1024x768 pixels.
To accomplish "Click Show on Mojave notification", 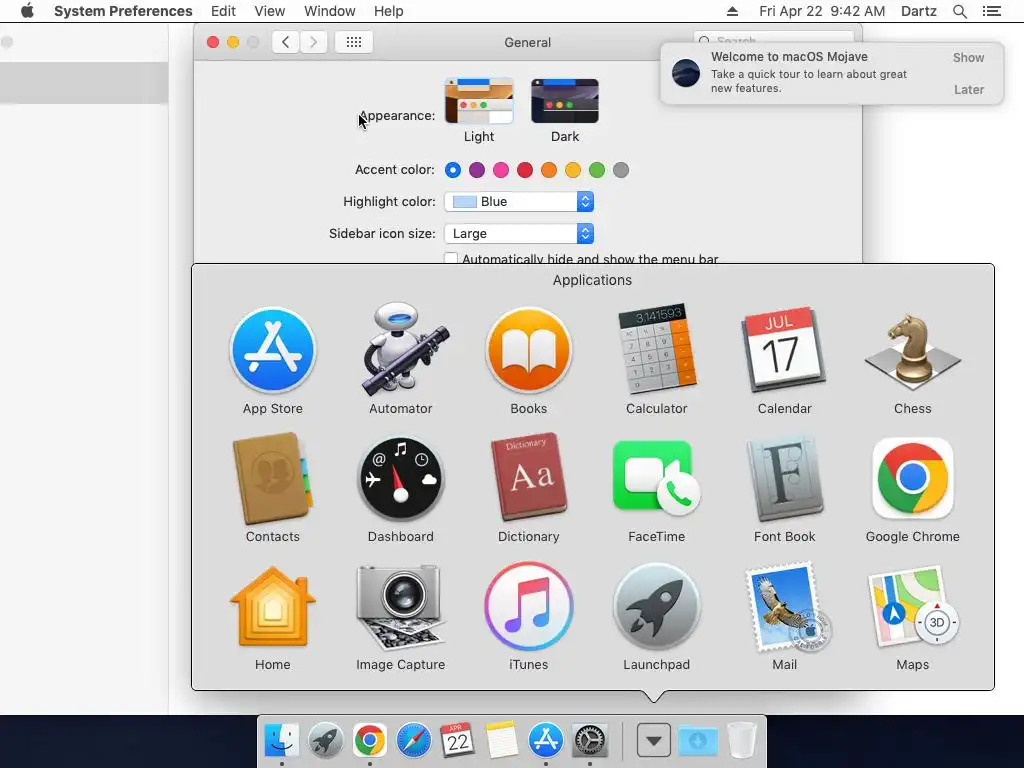I will (x=968, y=57).
